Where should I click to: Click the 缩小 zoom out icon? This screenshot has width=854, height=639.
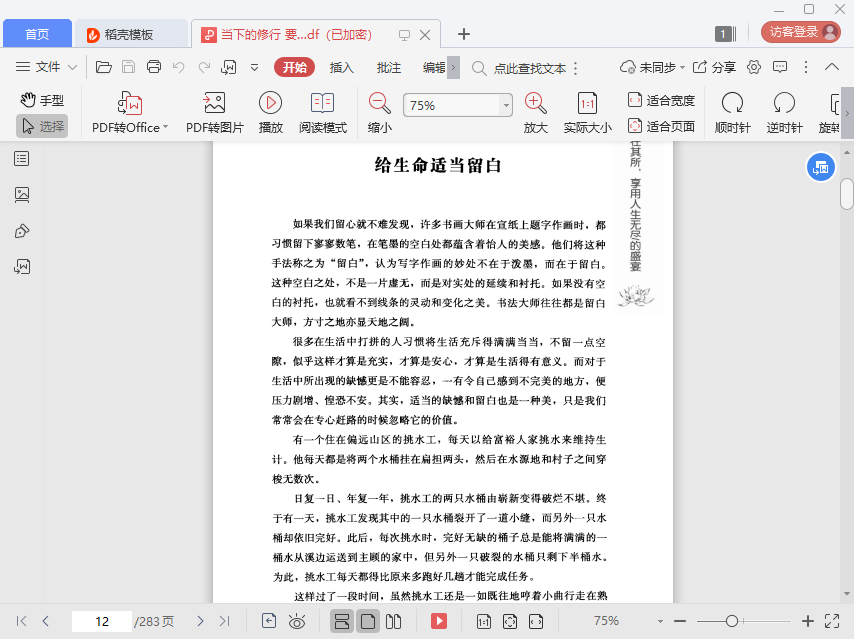[380, 113]
